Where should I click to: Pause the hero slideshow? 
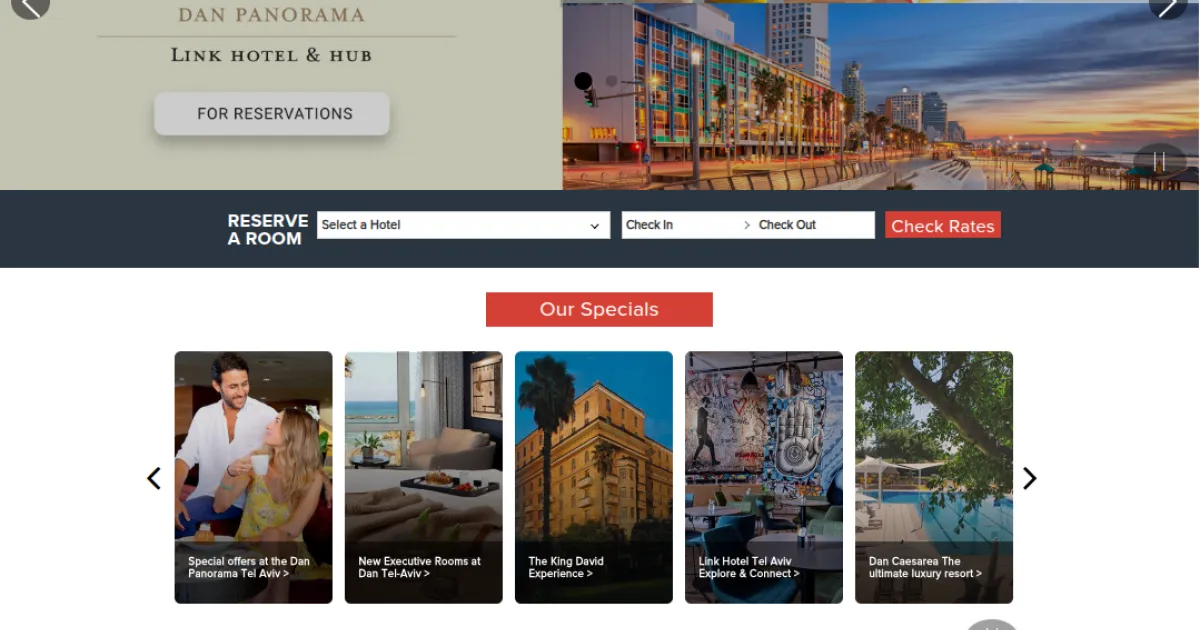tap(1159, 161)
